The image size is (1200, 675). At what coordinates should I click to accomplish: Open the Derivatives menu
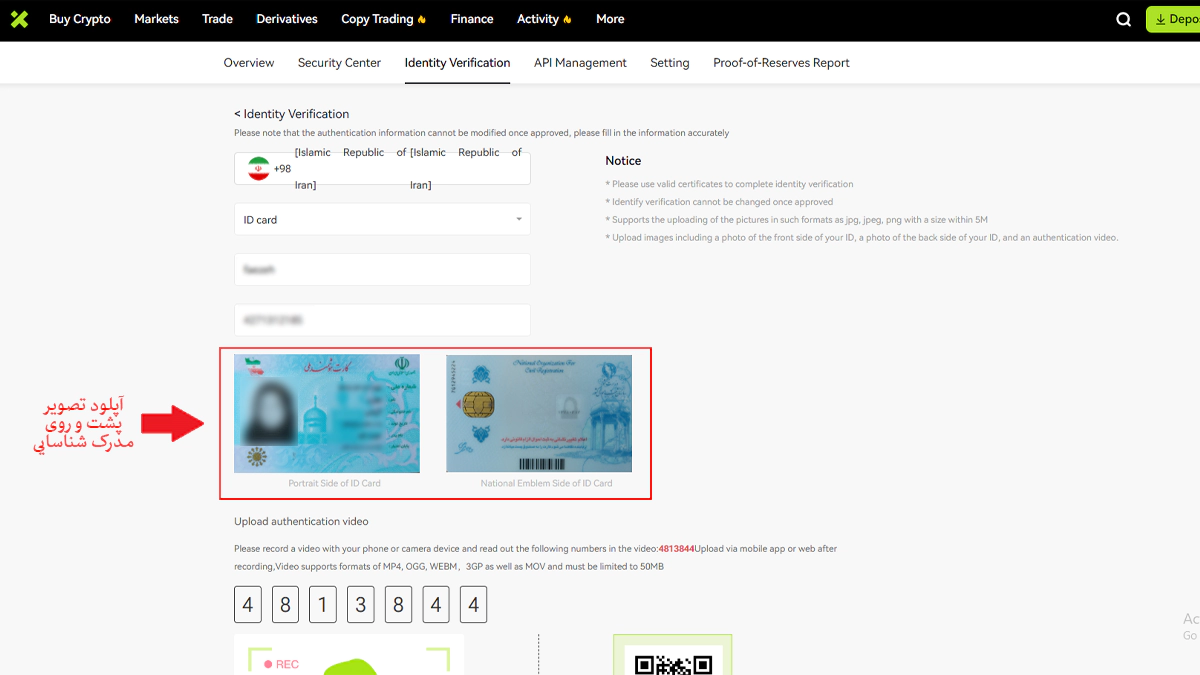(287, 19)
